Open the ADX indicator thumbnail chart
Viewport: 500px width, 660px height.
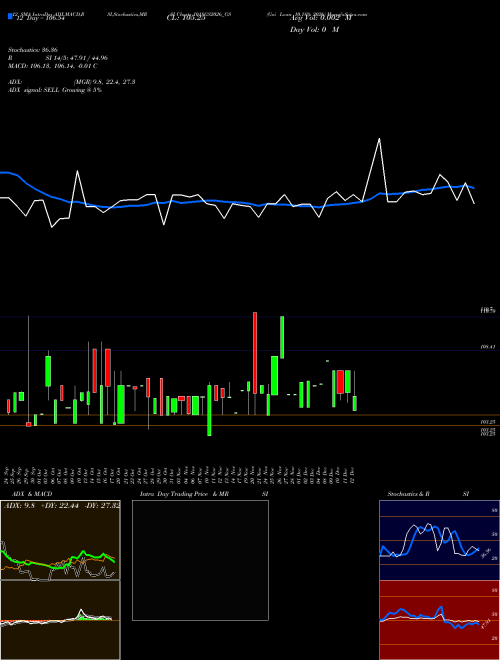tap(60, 540)
